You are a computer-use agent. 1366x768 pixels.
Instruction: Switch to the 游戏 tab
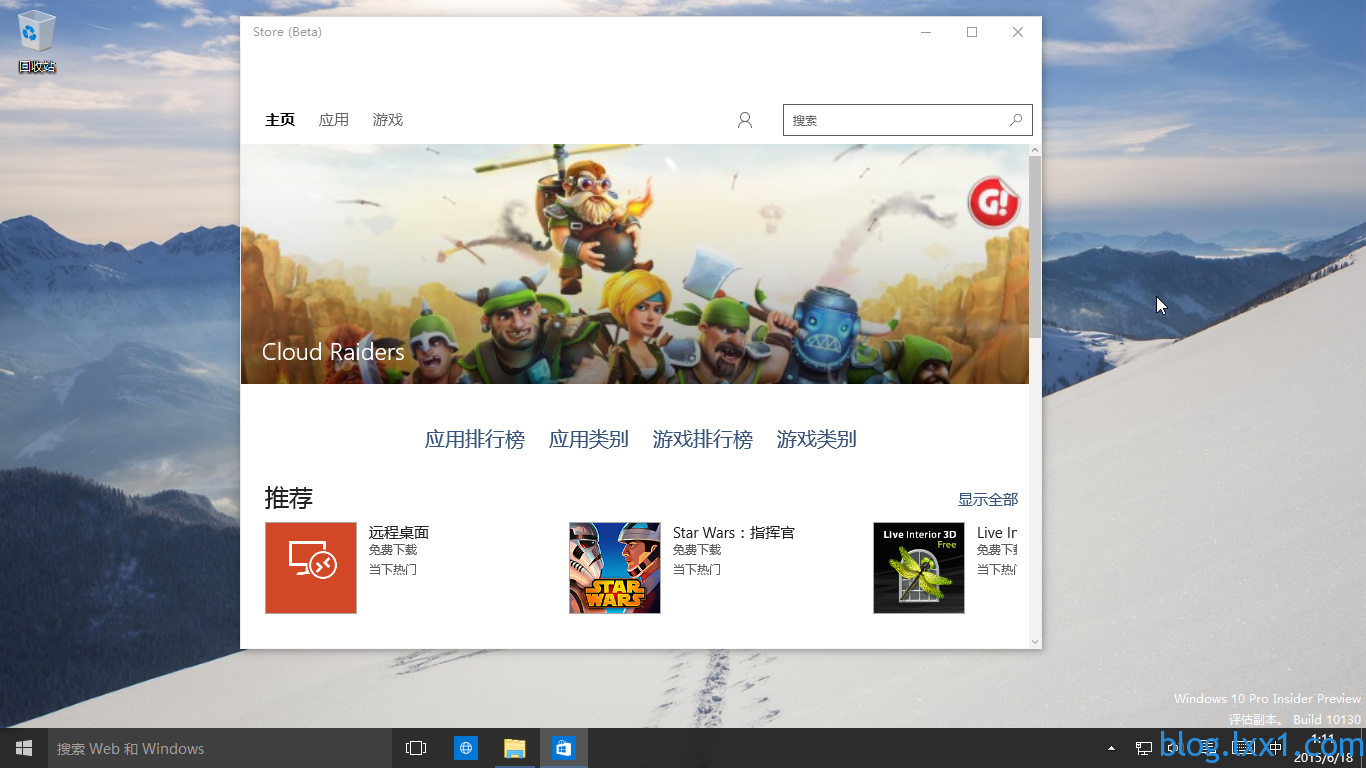click(388, 120)
